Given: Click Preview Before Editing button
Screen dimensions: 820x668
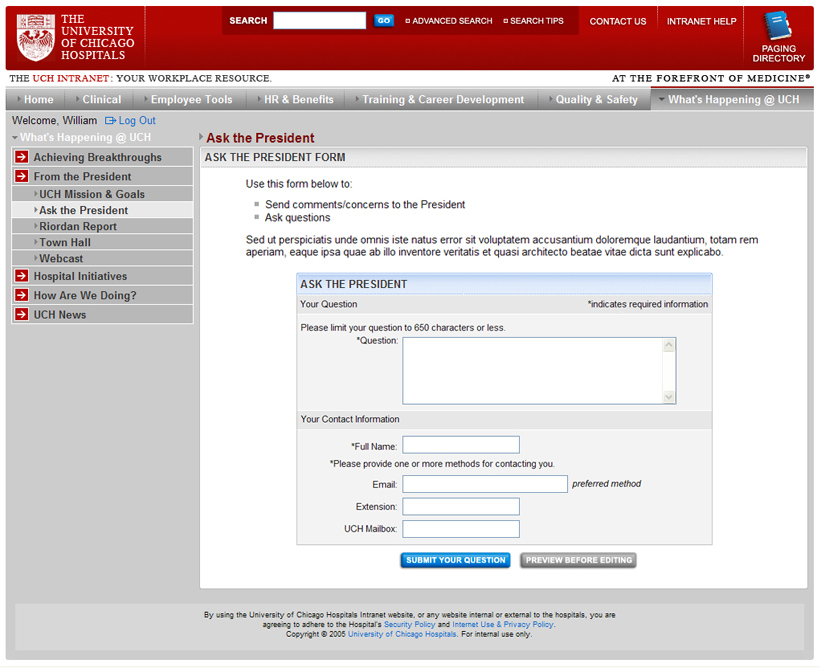Looking at the screenshot, I should tap(578, 560).
